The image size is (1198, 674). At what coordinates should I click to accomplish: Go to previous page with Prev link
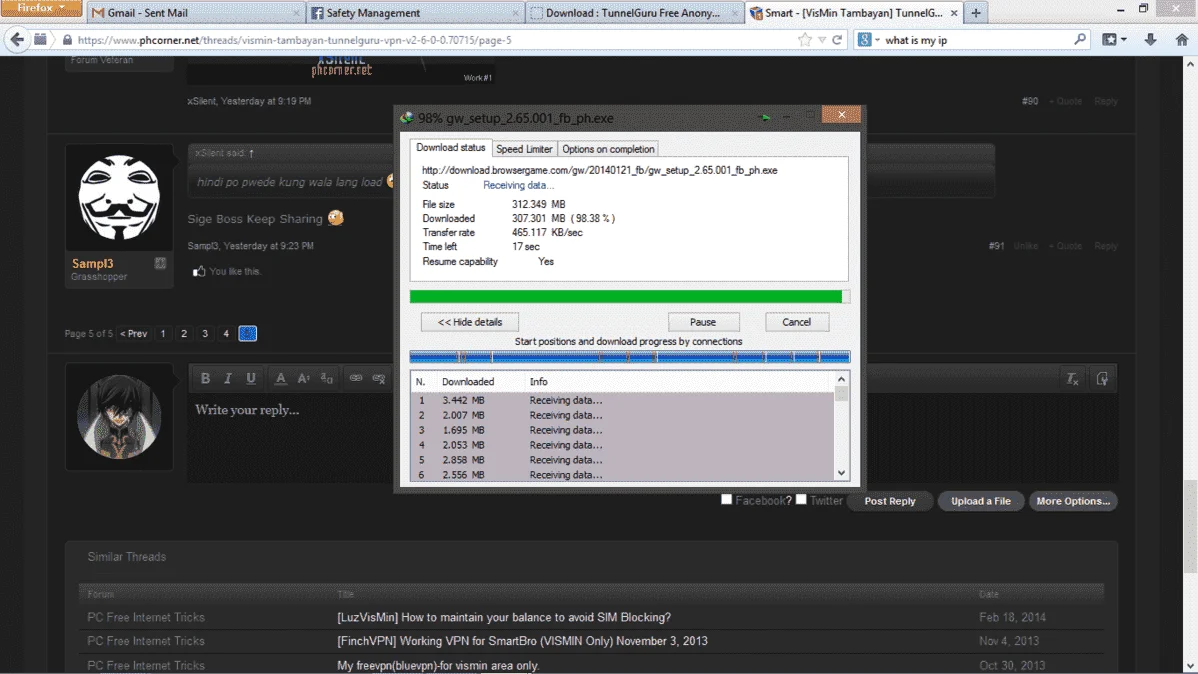point(134,334)
